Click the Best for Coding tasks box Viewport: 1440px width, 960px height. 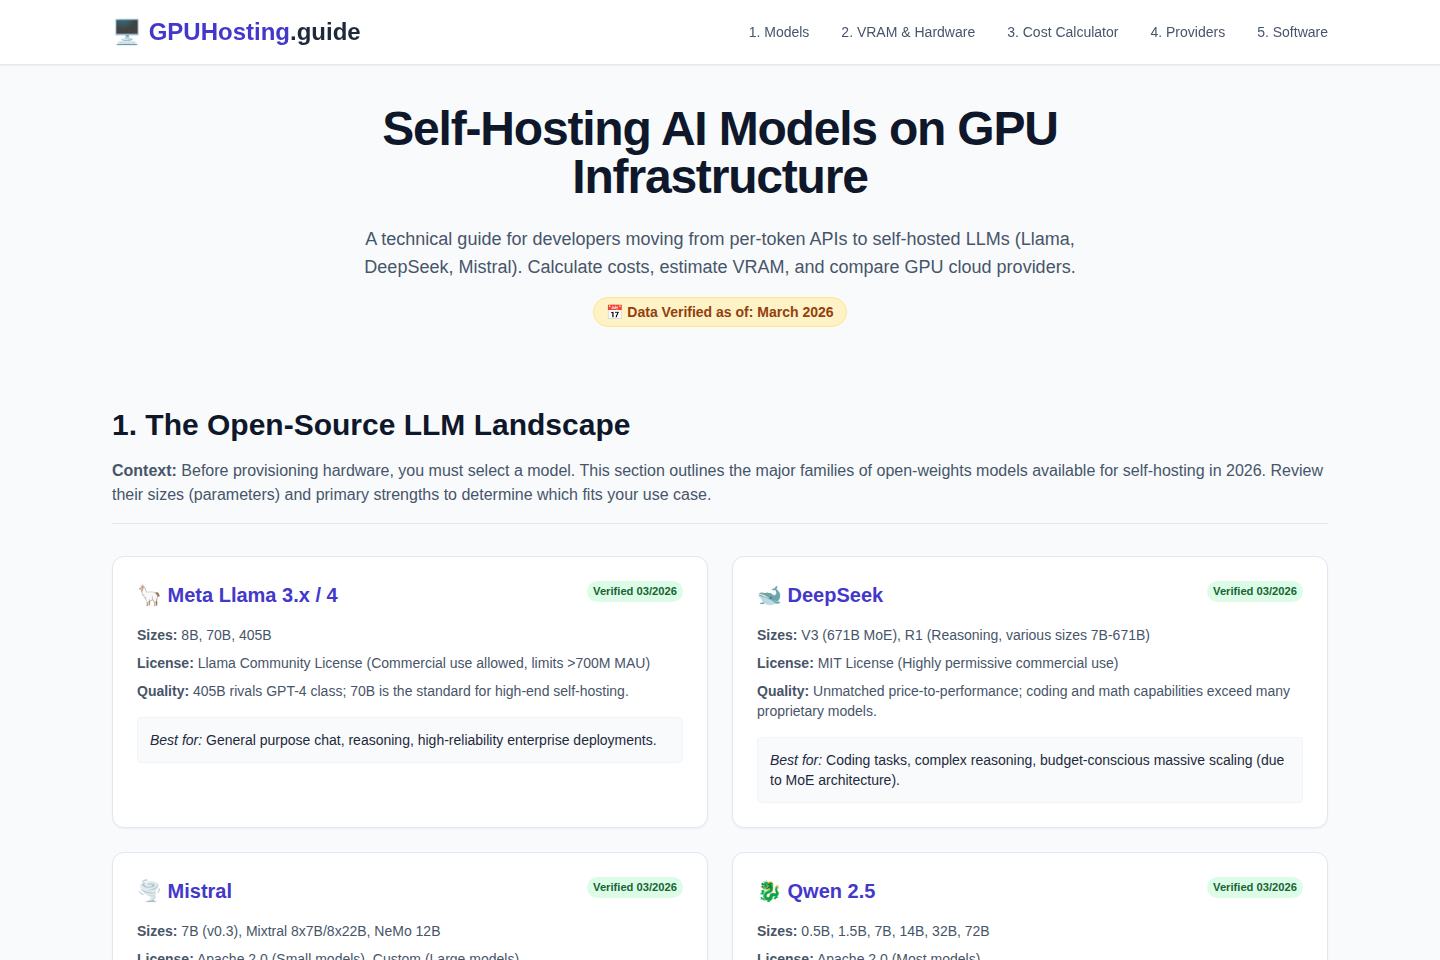1030,770
